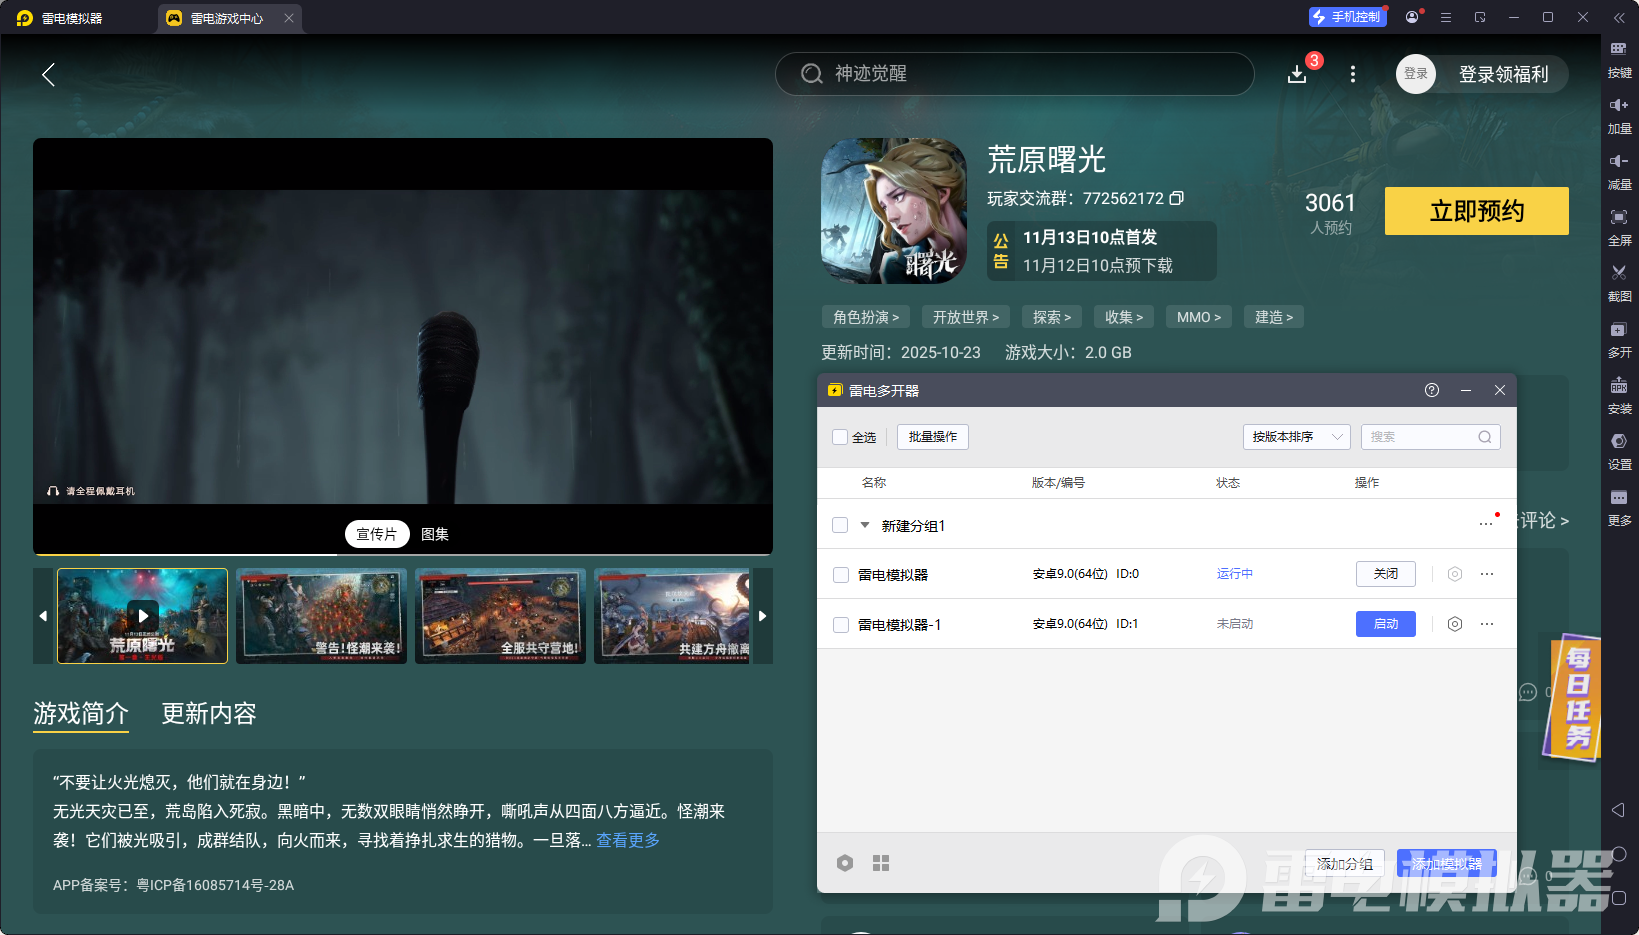
Task: Select the 新建分组1 group checkbox
Action: click(x=840, y=525)
